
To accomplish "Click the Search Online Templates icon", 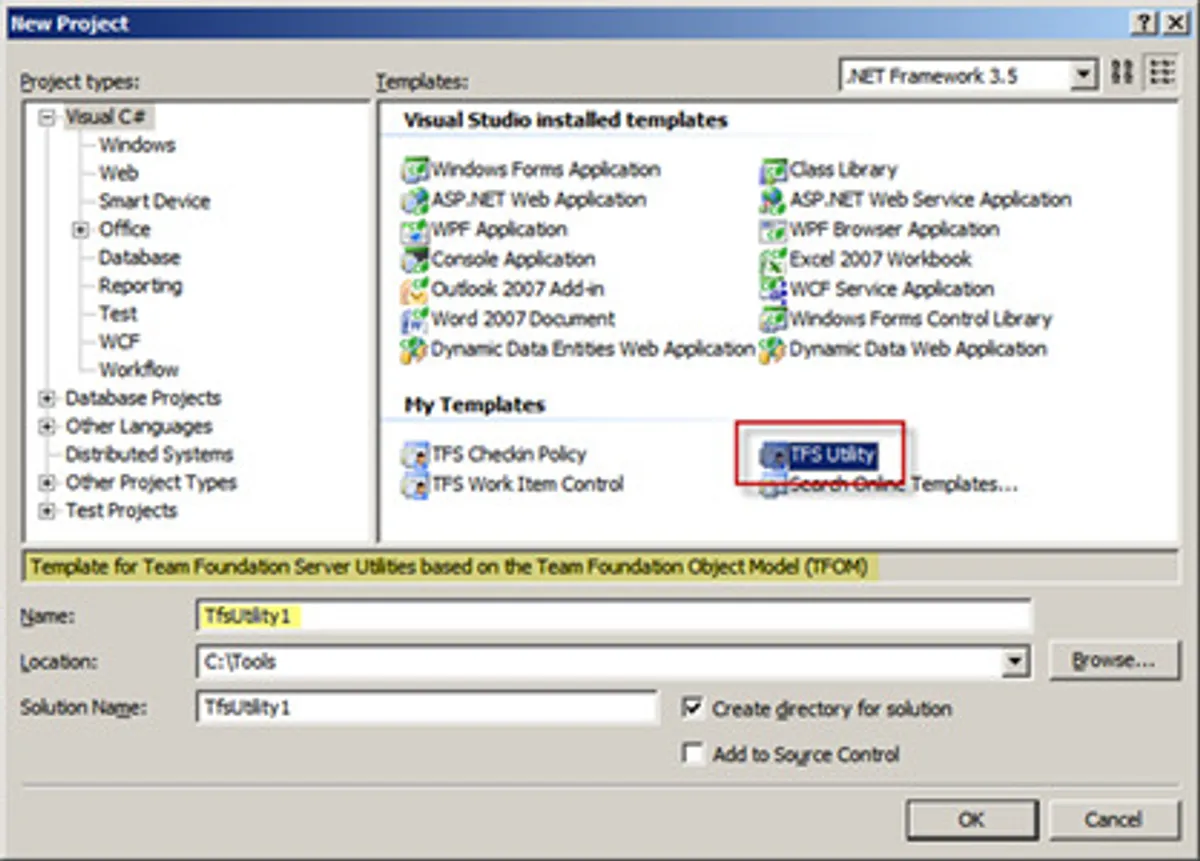I will [x=773, y=485].
